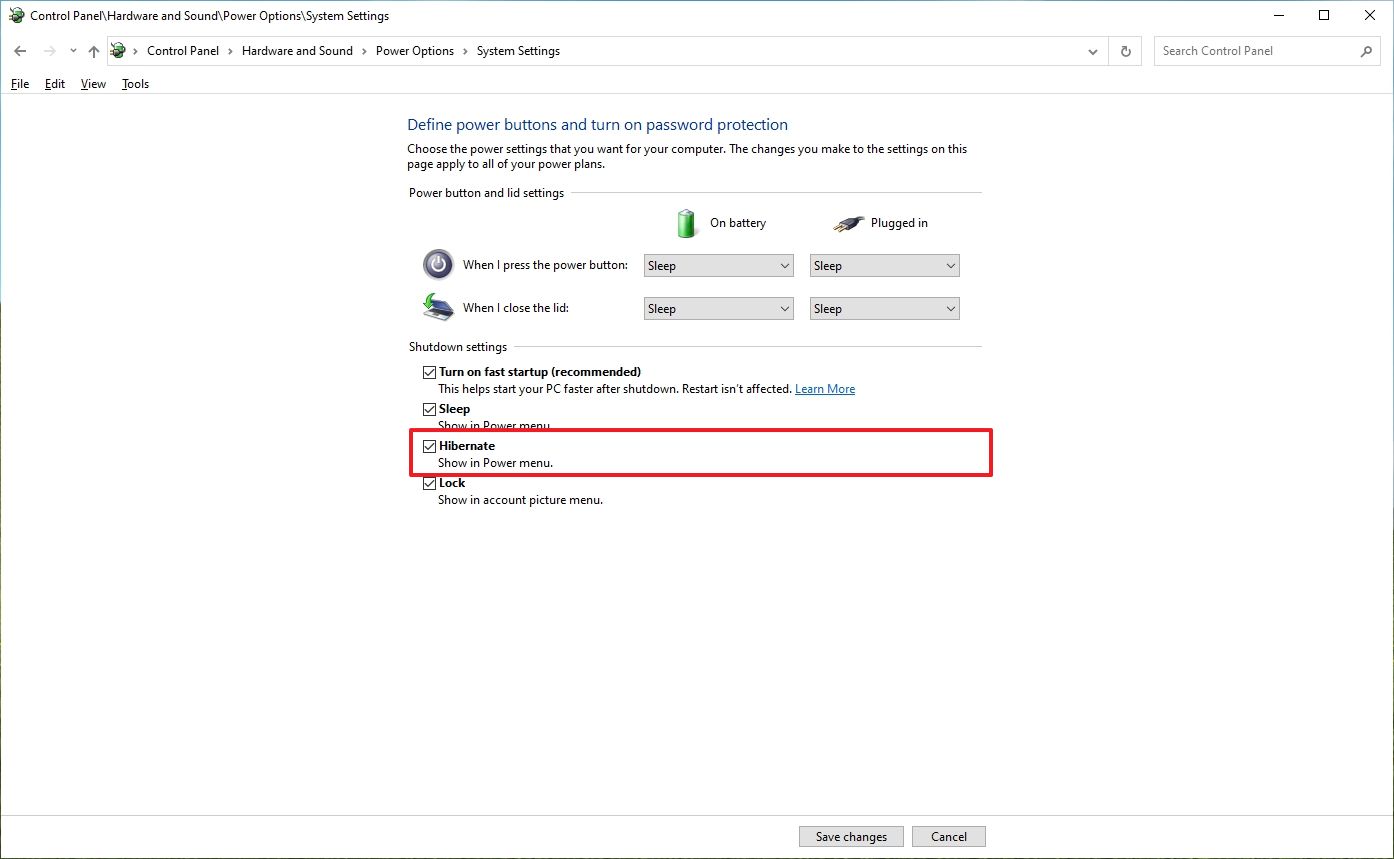Viewport: 1394px width, 859px height.
Task: Open the recent locations chevron
Action: pyautogui.click(x=73, y=51)
